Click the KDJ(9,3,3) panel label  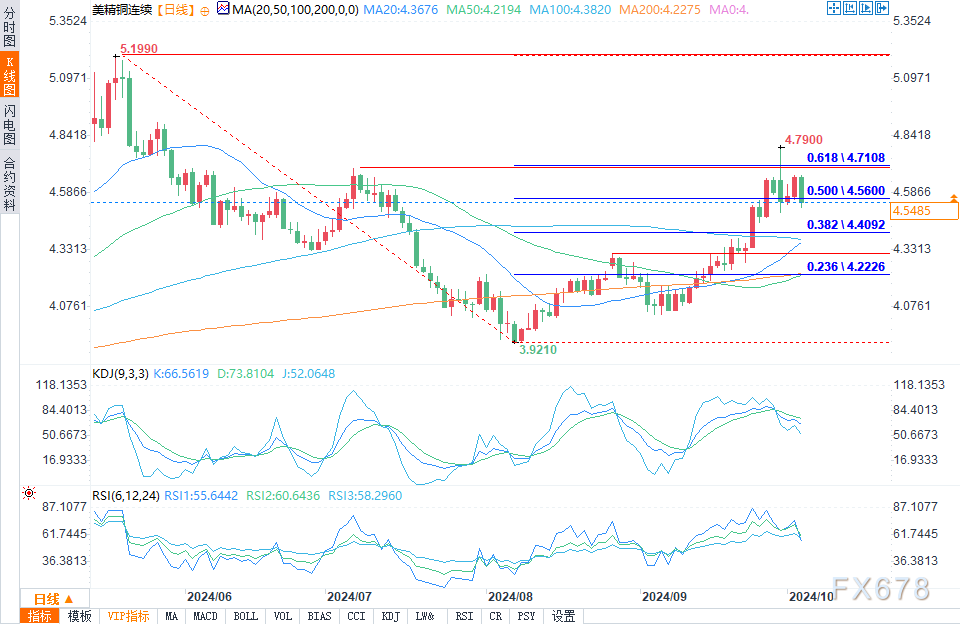pos(121,374)
